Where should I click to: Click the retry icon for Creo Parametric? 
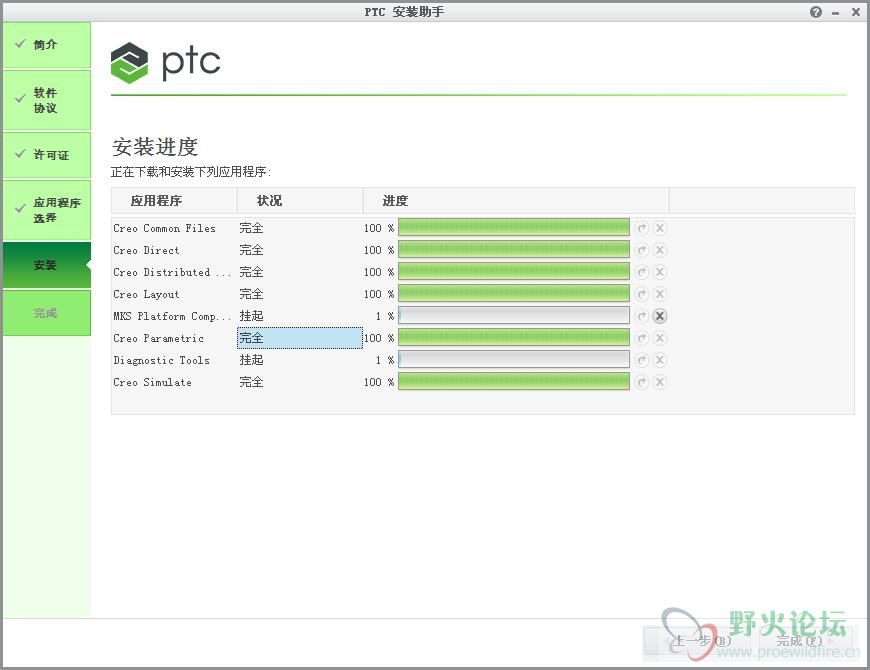click(x=642, y=338)
